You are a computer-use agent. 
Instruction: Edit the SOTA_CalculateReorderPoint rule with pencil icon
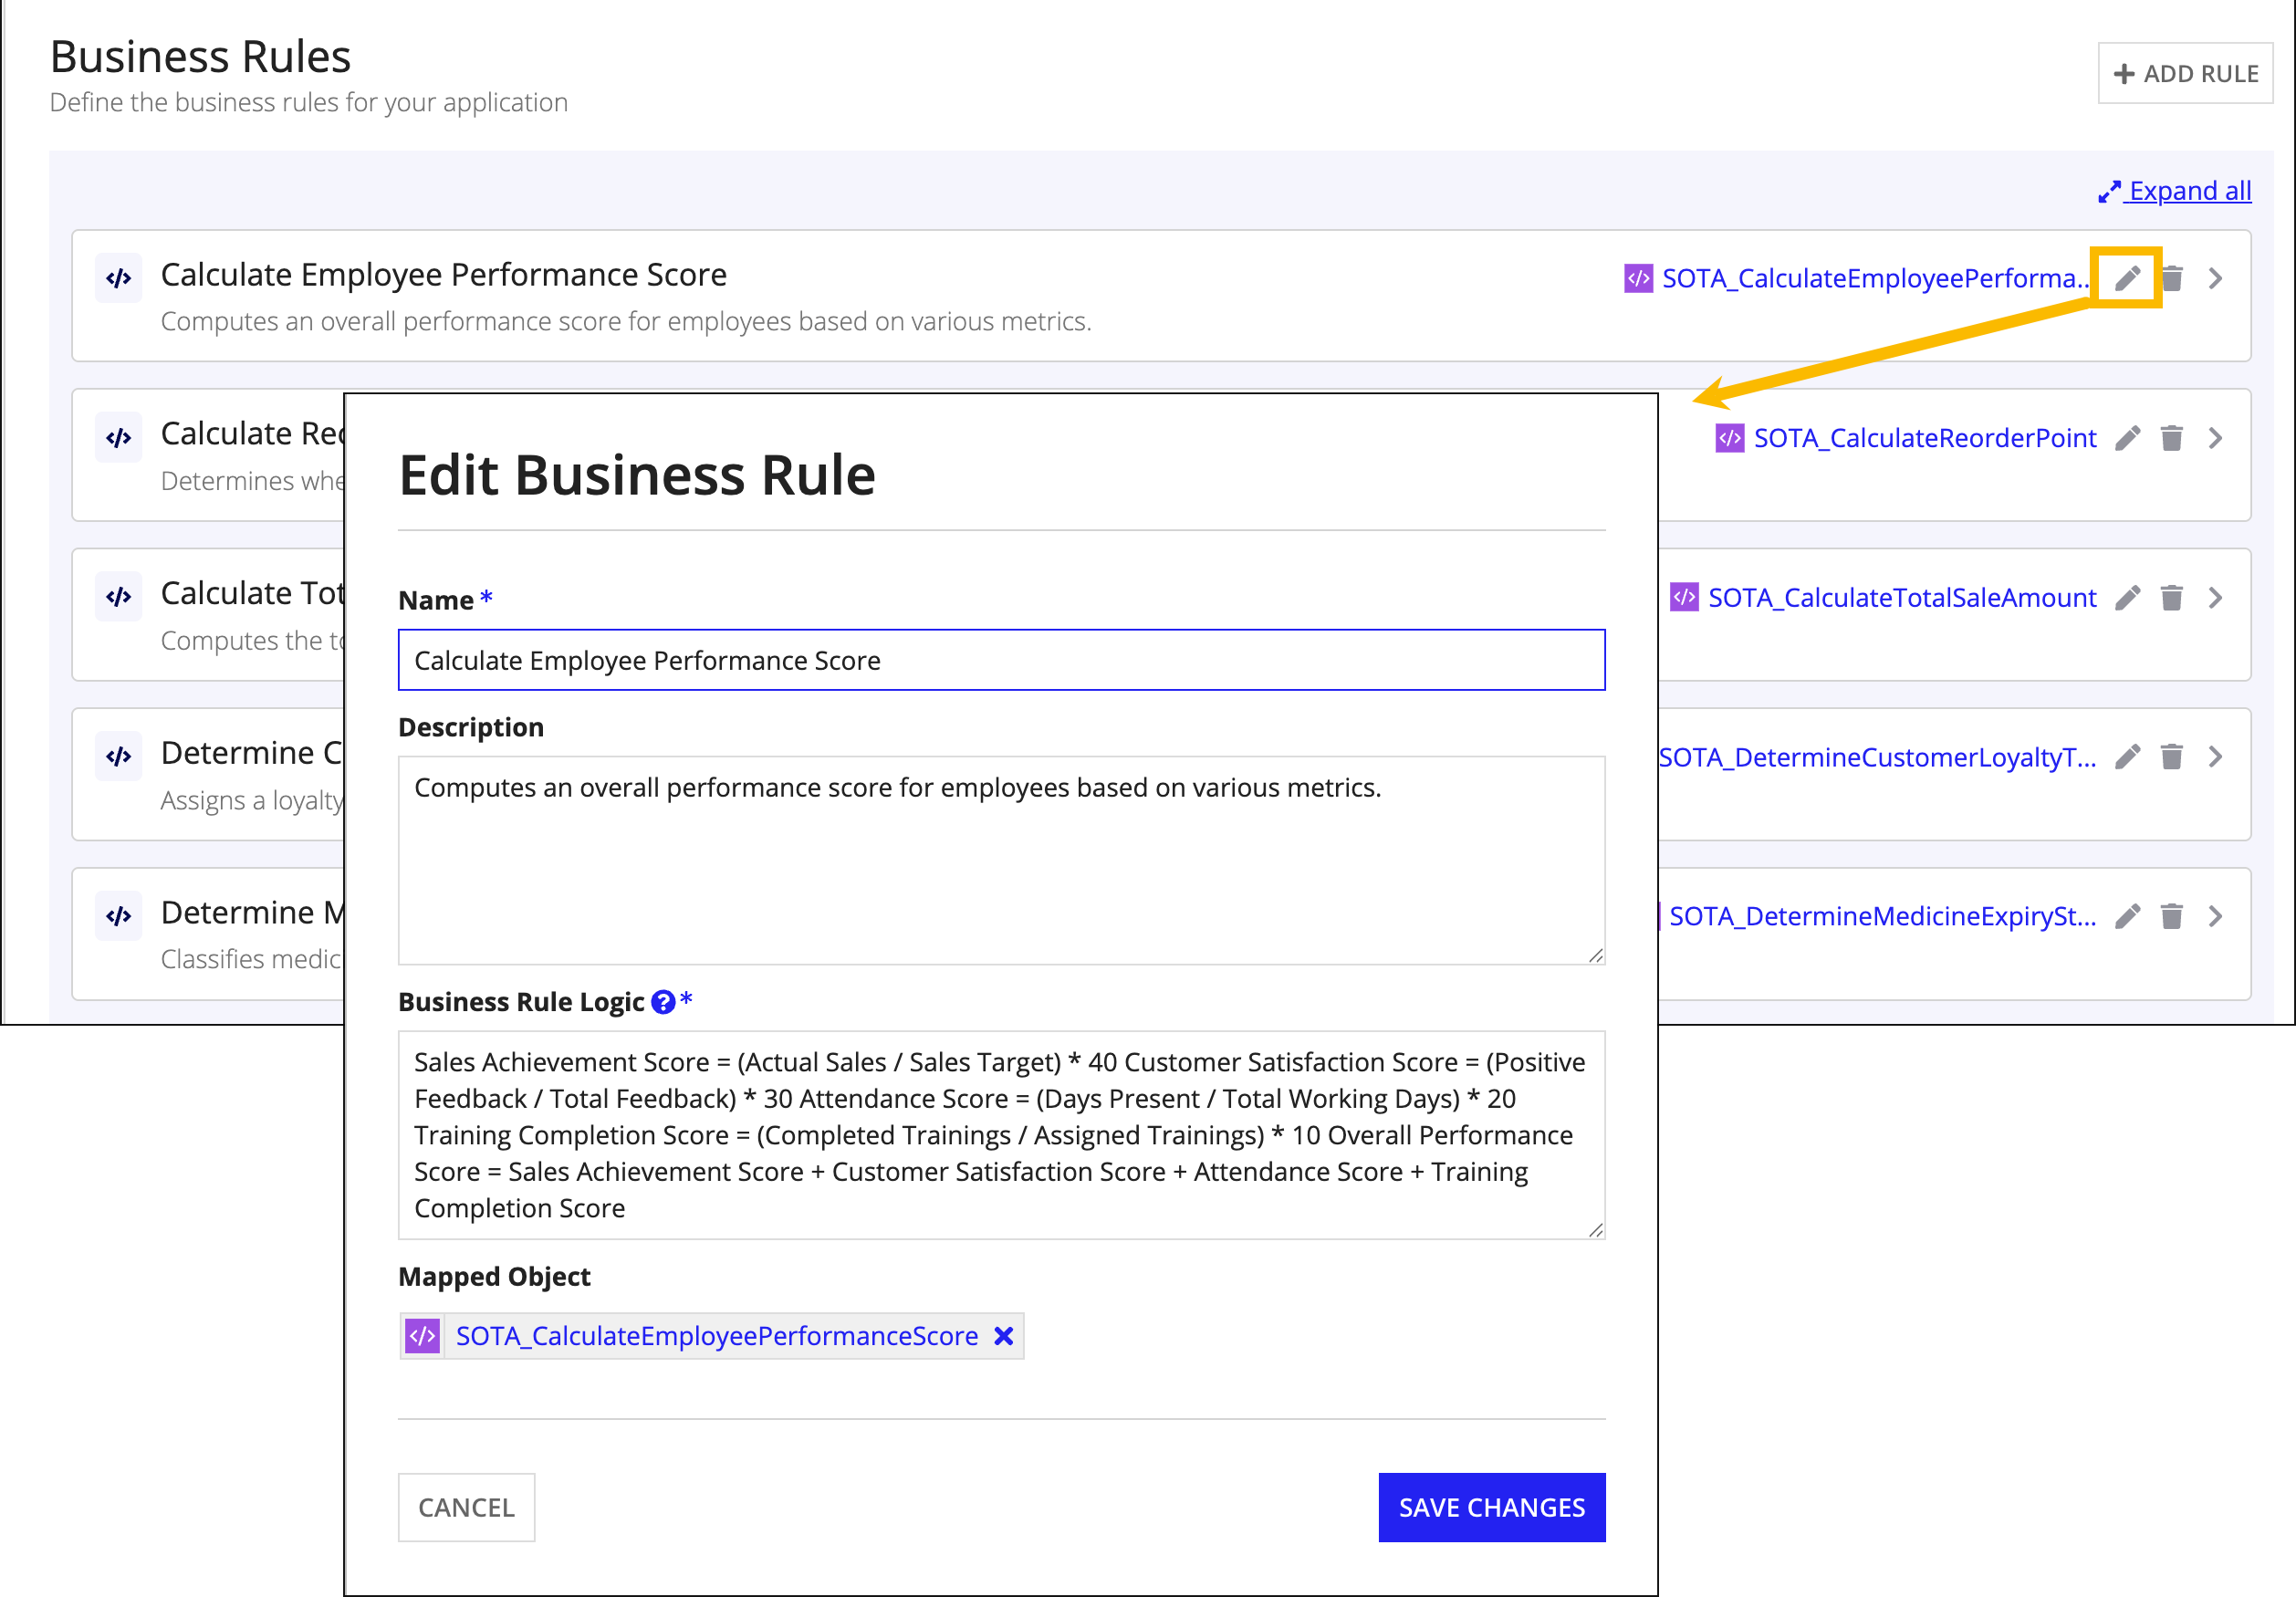coord(2127,438)
